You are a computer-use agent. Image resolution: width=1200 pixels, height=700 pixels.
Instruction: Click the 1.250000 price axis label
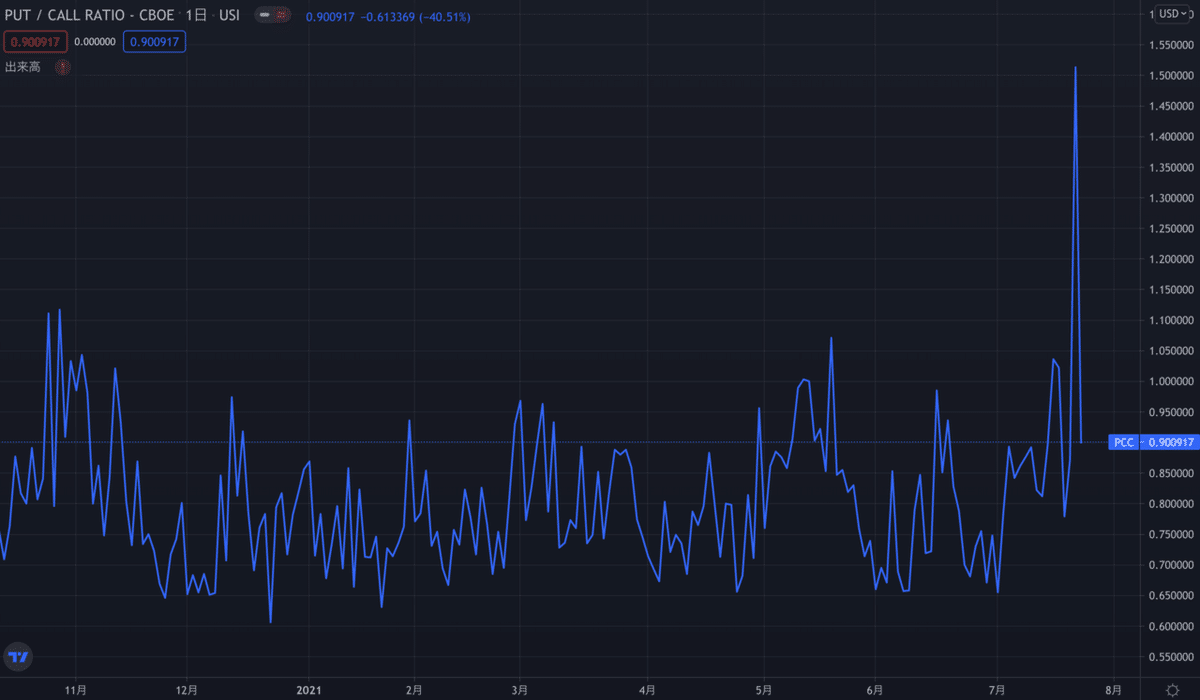[1172, 229]
